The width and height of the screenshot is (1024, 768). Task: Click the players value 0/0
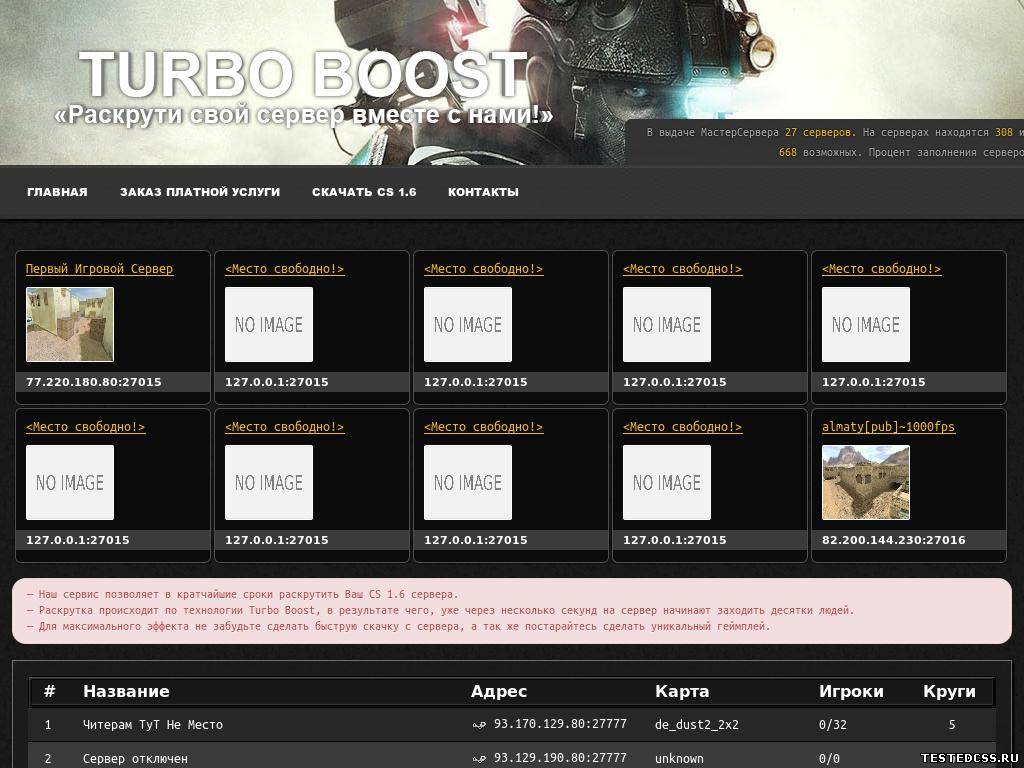(x=829, y=759)
